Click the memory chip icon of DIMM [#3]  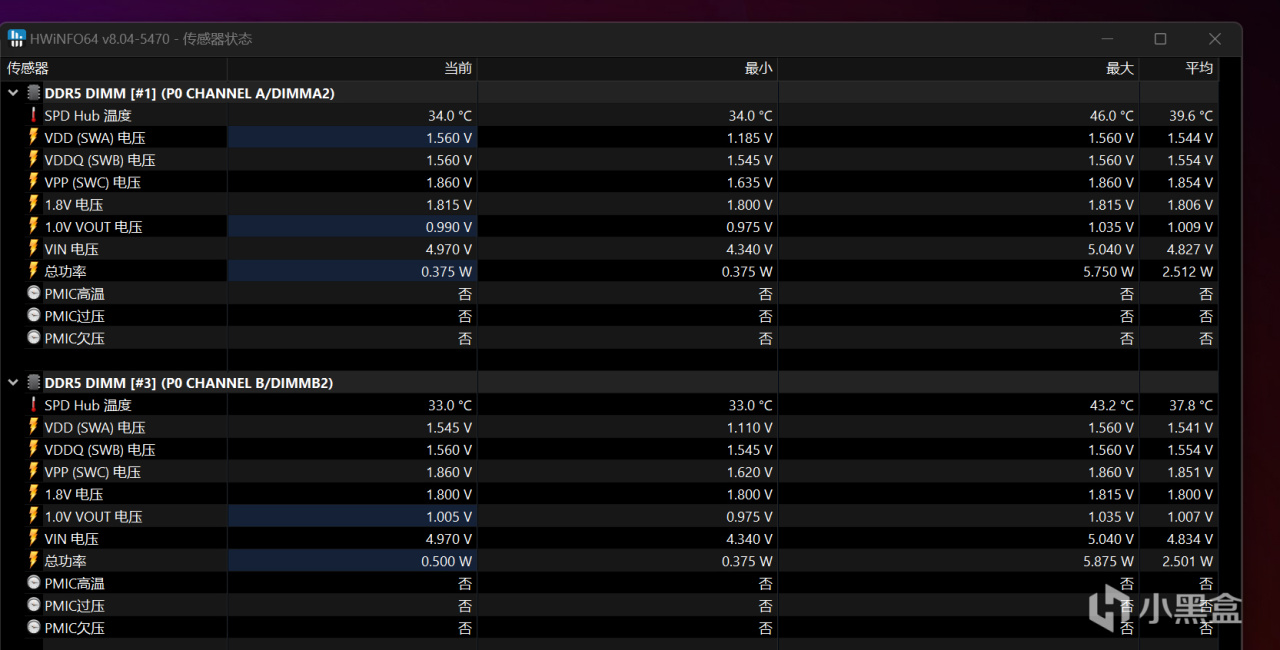coord(34,383)
